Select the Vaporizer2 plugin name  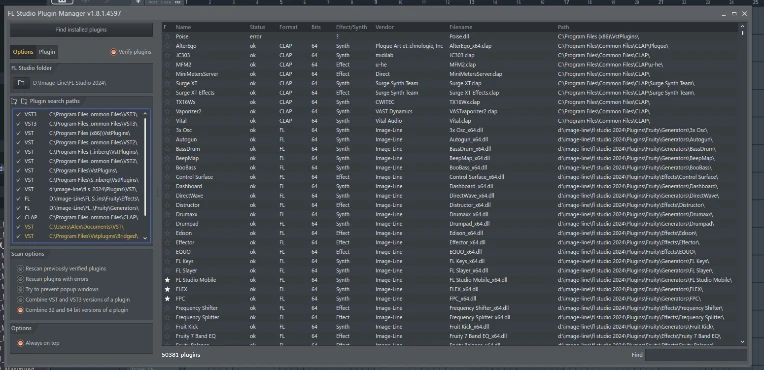click(189, 111)
